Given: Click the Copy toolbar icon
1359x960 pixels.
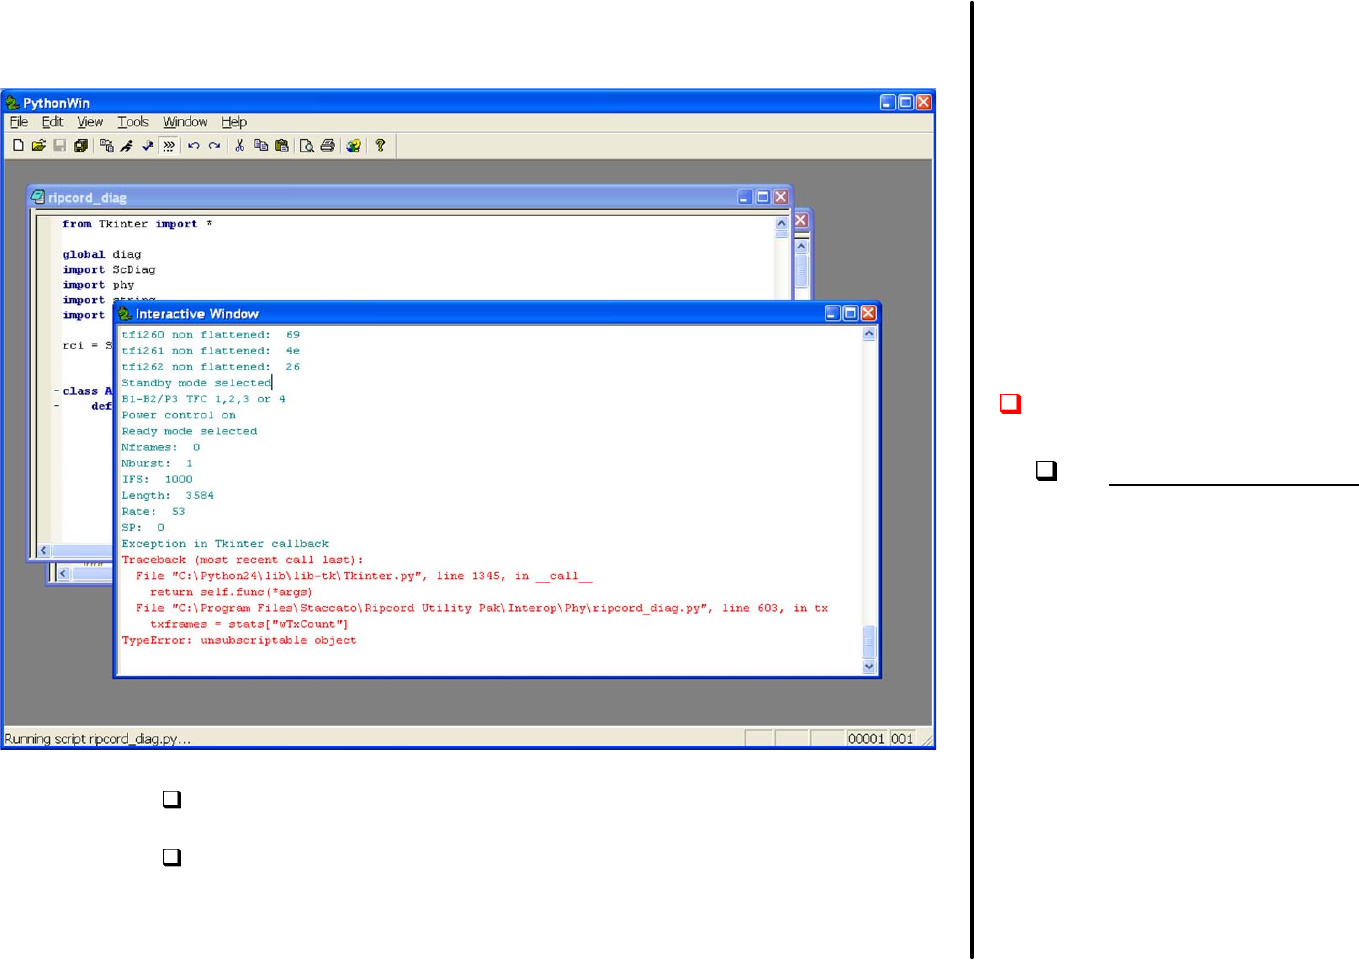Looking at the screenshot, I should click(x=261, y=146).
